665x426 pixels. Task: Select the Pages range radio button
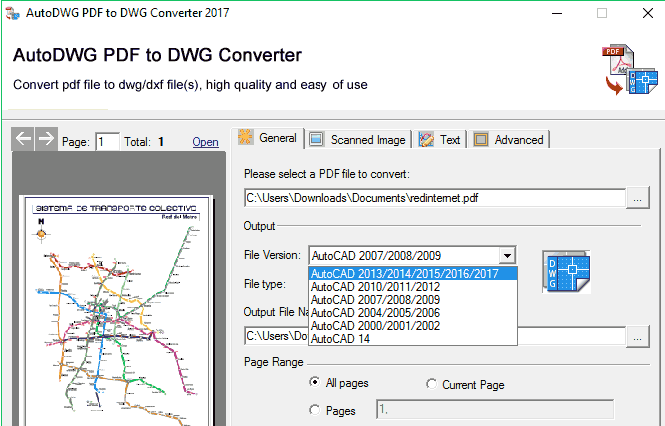pos(315,409)
